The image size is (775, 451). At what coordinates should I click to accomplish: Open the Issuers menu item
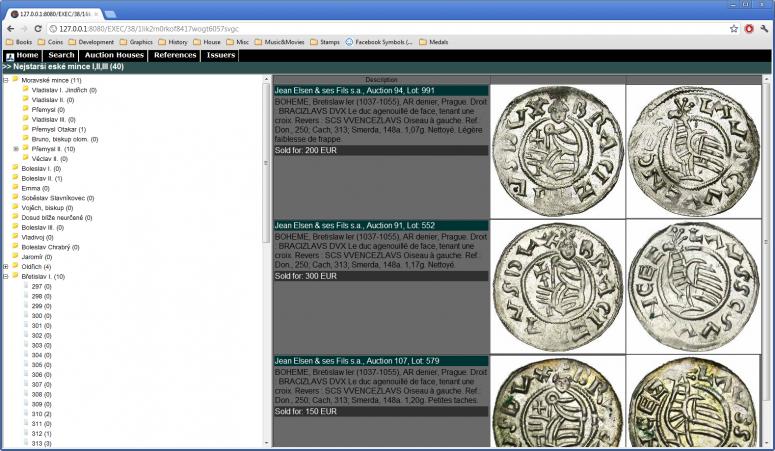tap(220, 55)
